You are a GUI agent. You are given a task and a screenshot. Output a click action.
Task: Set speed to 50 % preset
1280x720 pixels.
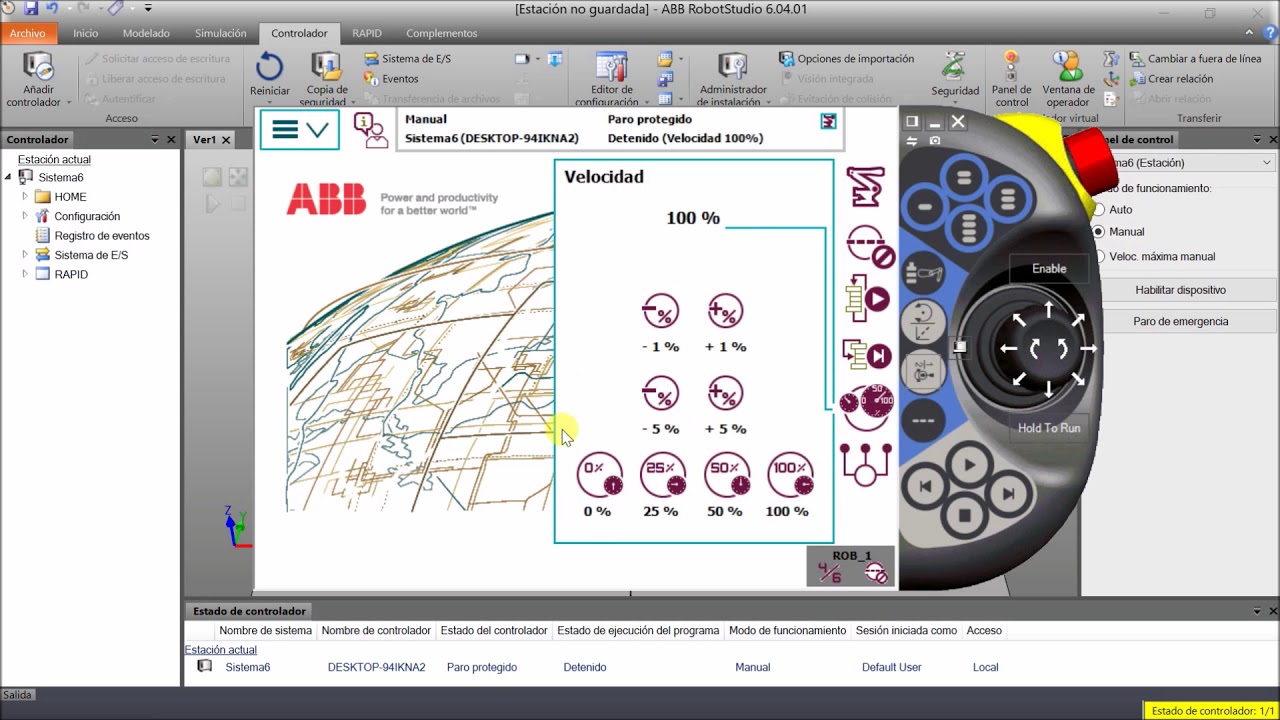point(725,475)
